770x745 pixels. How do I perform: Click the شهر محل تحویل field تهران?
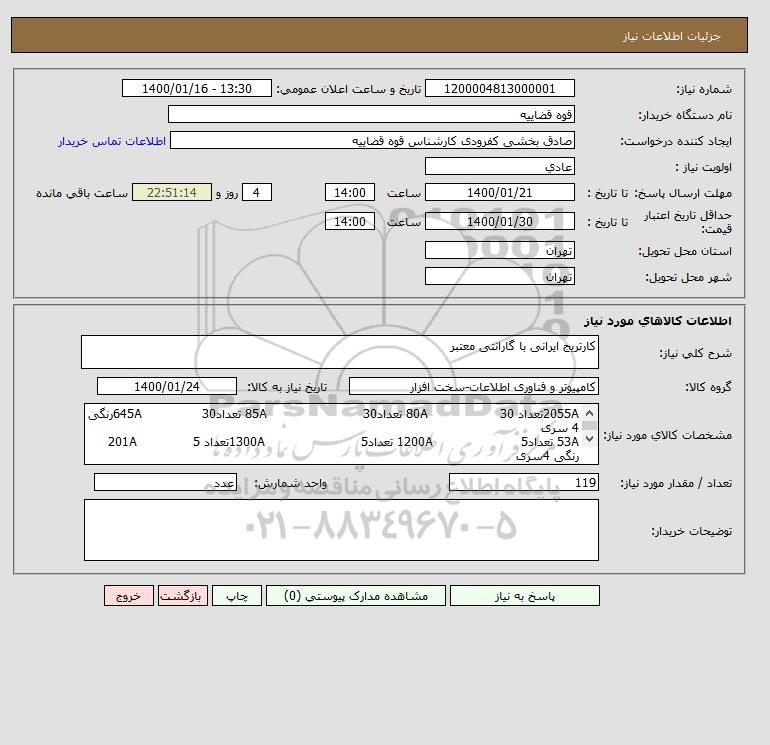coord(499,276)
